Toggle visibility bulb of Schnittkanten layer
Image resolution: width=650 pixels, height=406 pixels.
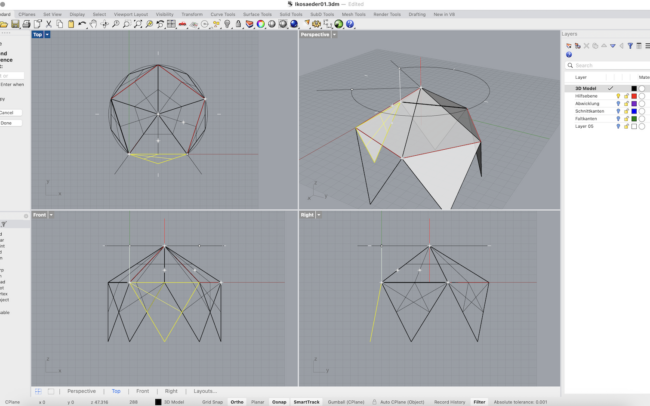tap(618, 111)
